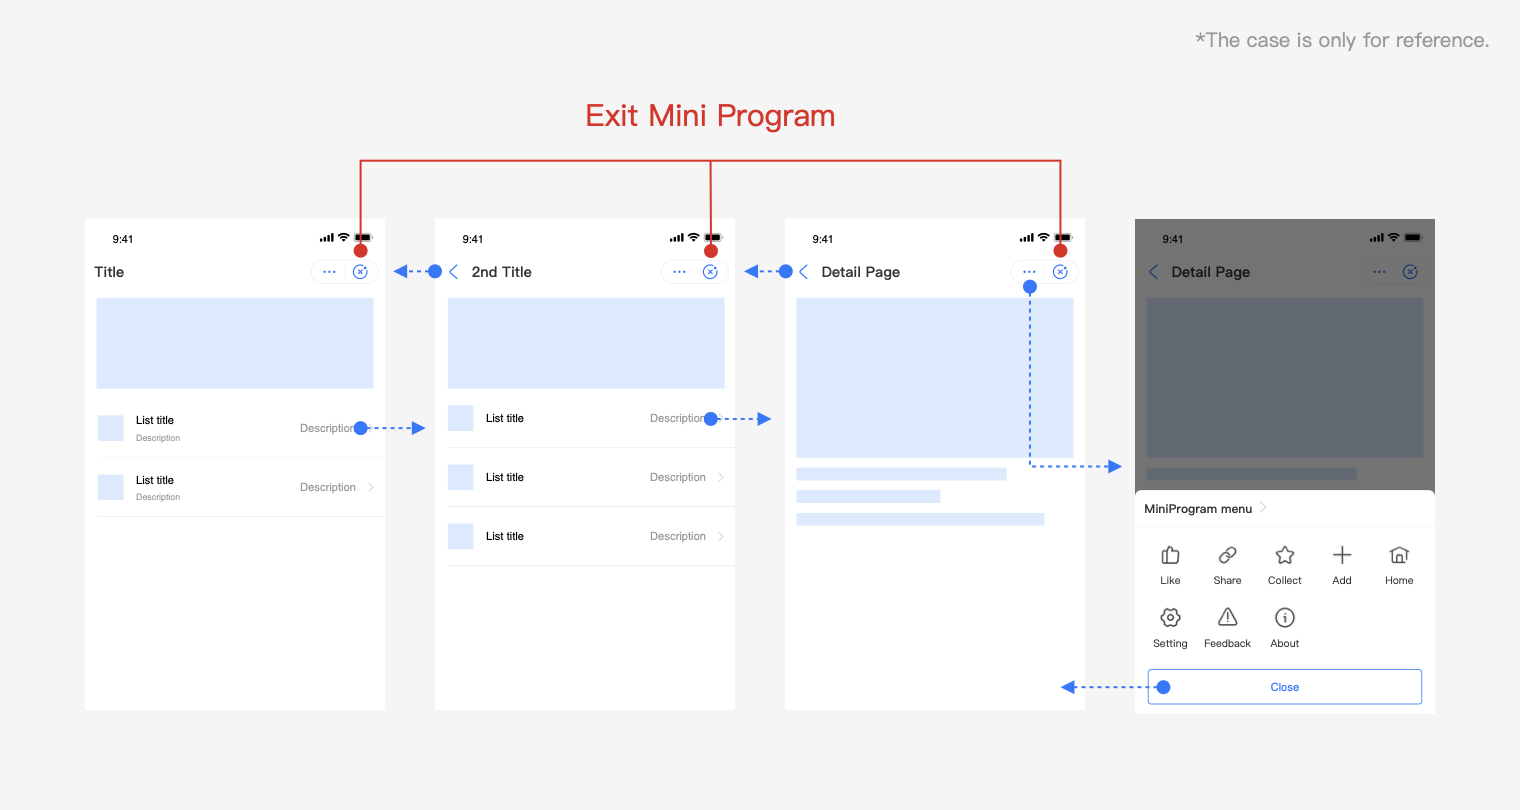This screenshot has height=810, width=1520.
Task: Tap the banner image on 2nd Title screen
Action: click(x=586, y=343)
